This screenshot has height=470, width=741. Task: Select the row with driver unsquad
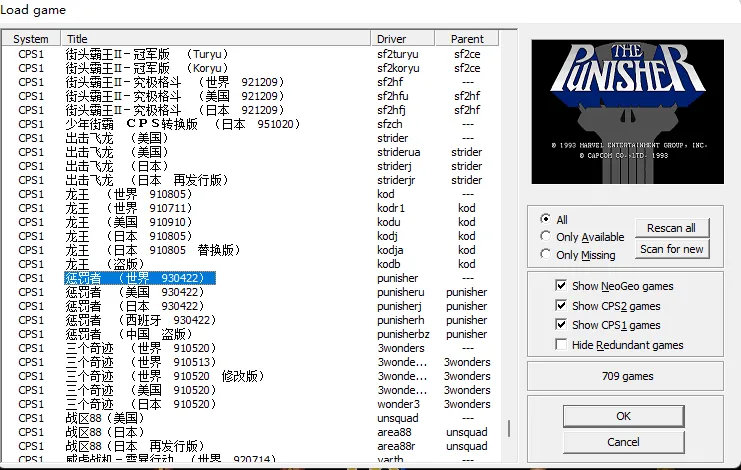[250, 418]
